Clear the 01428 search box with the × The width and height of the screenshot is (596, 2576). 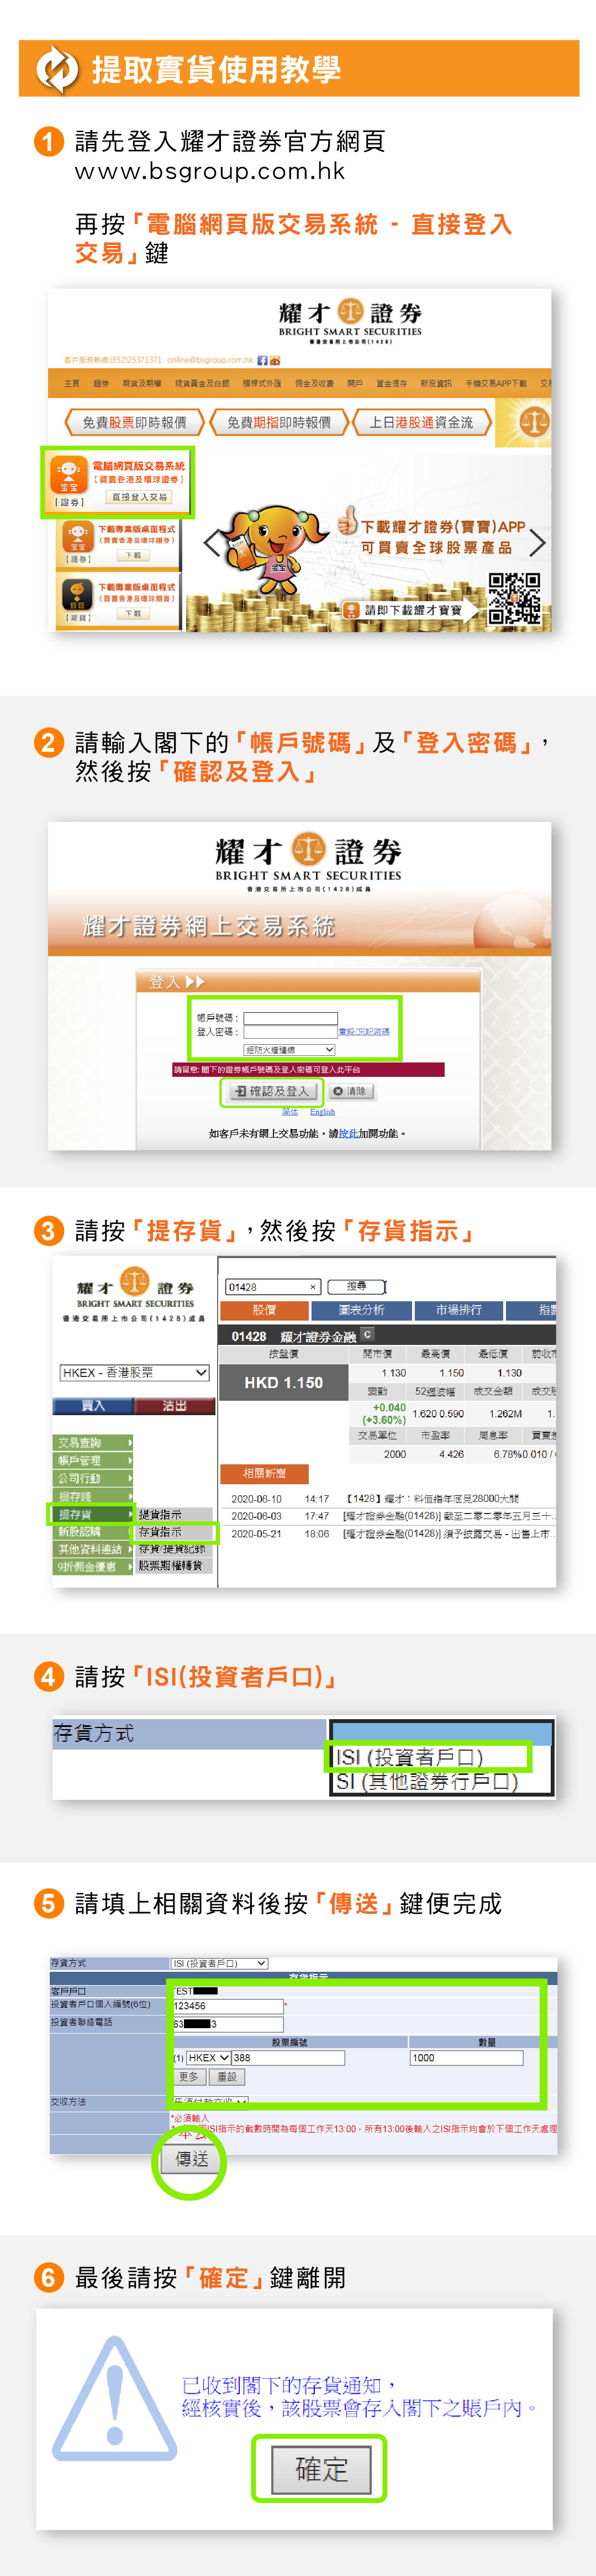[x=313, y=1287]
